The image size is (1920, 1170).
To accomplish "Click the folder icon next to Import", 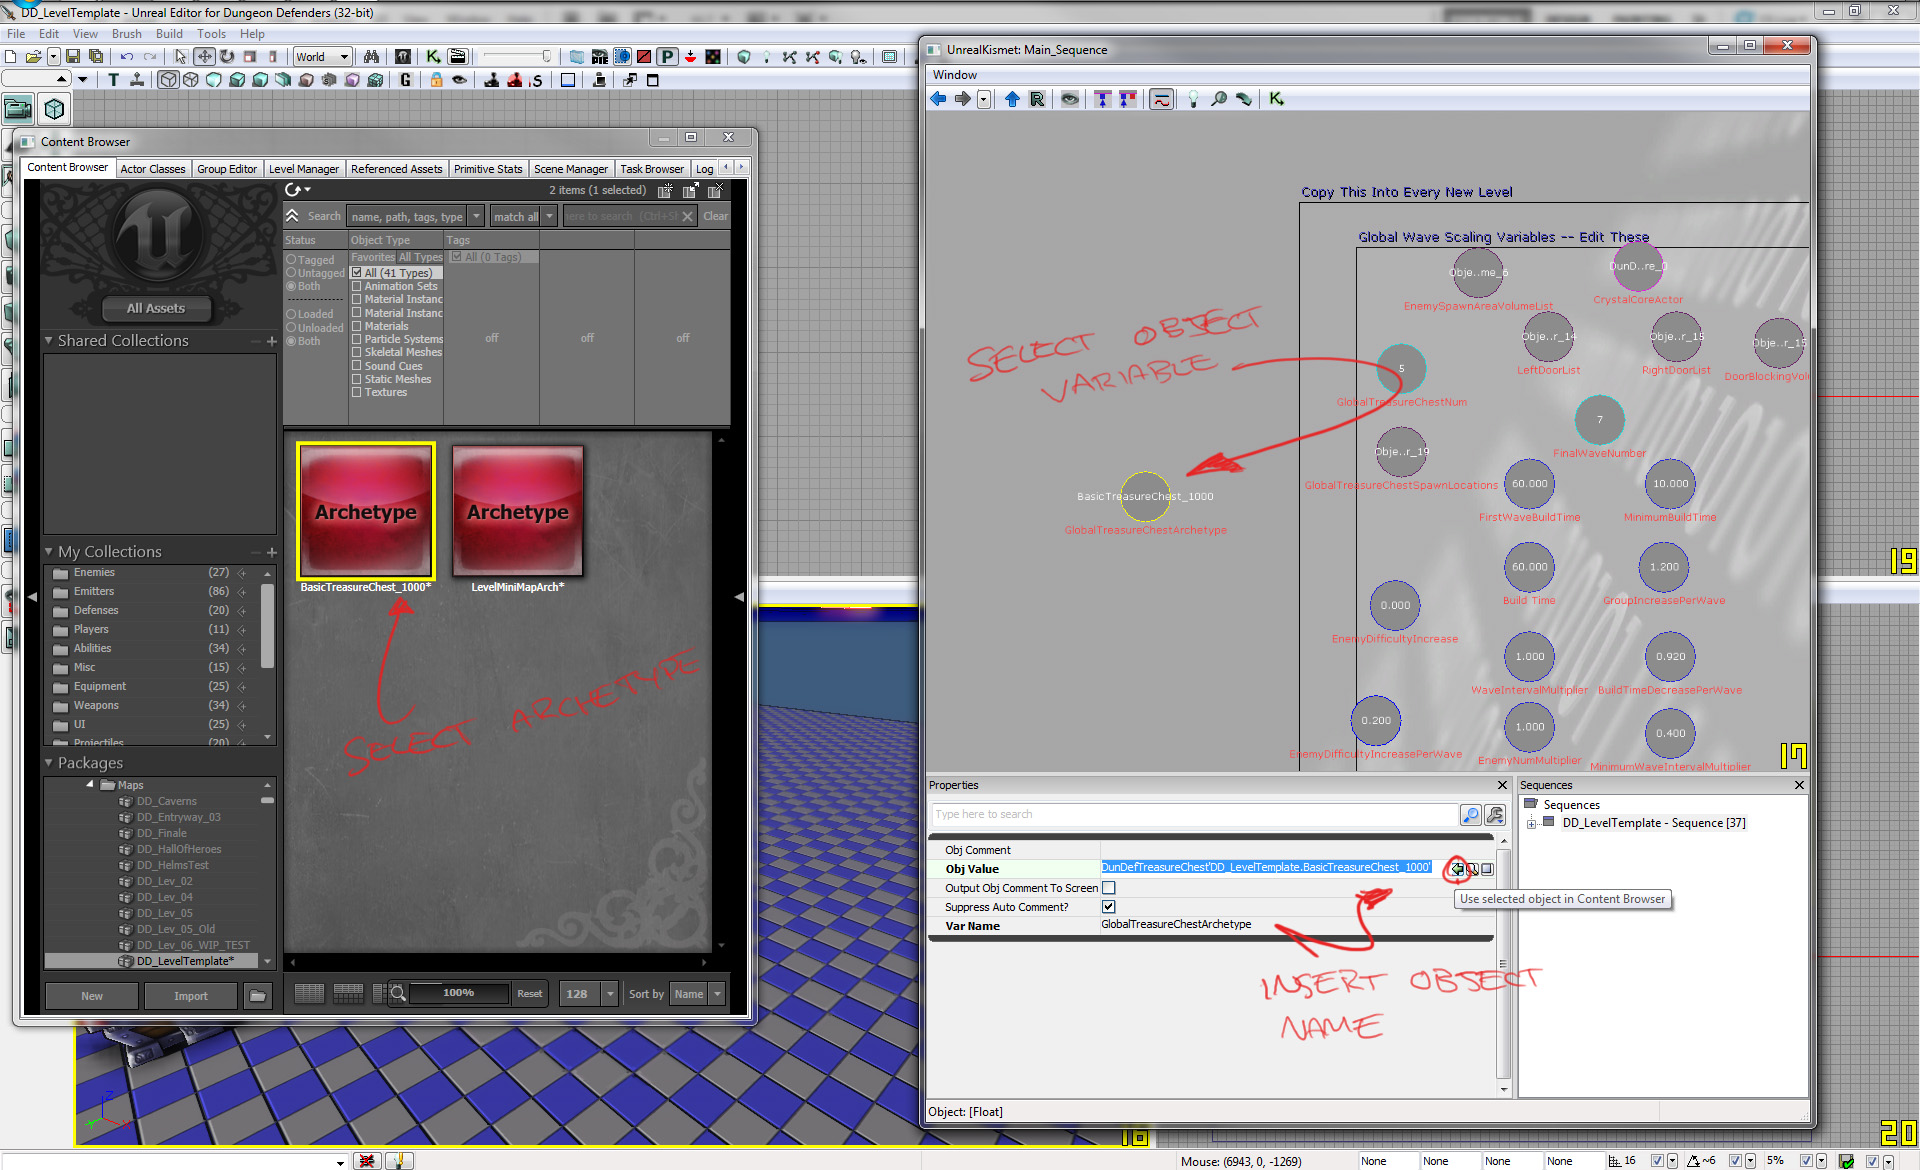I will (258, 996).
